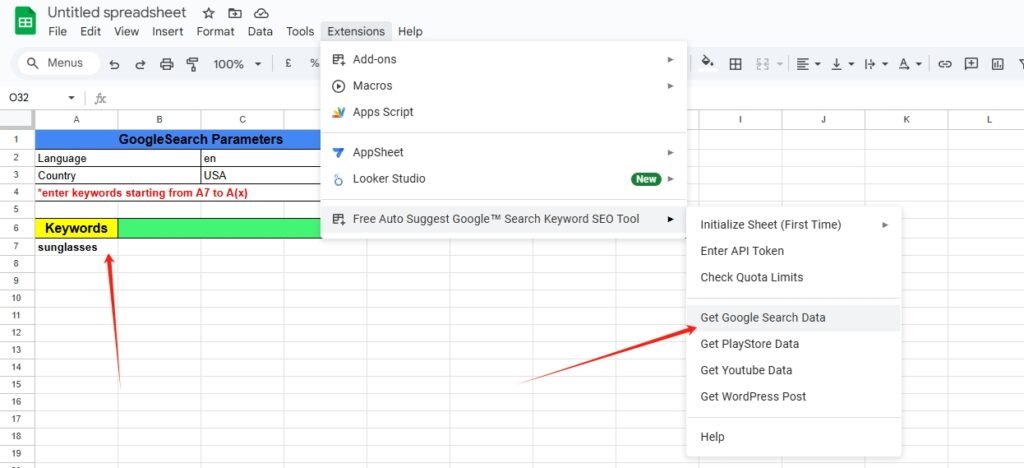The height and width of the screenshot is (468, 1024).
Task: Expand the vertical align dropdown arrow
Action: [851, 64]
